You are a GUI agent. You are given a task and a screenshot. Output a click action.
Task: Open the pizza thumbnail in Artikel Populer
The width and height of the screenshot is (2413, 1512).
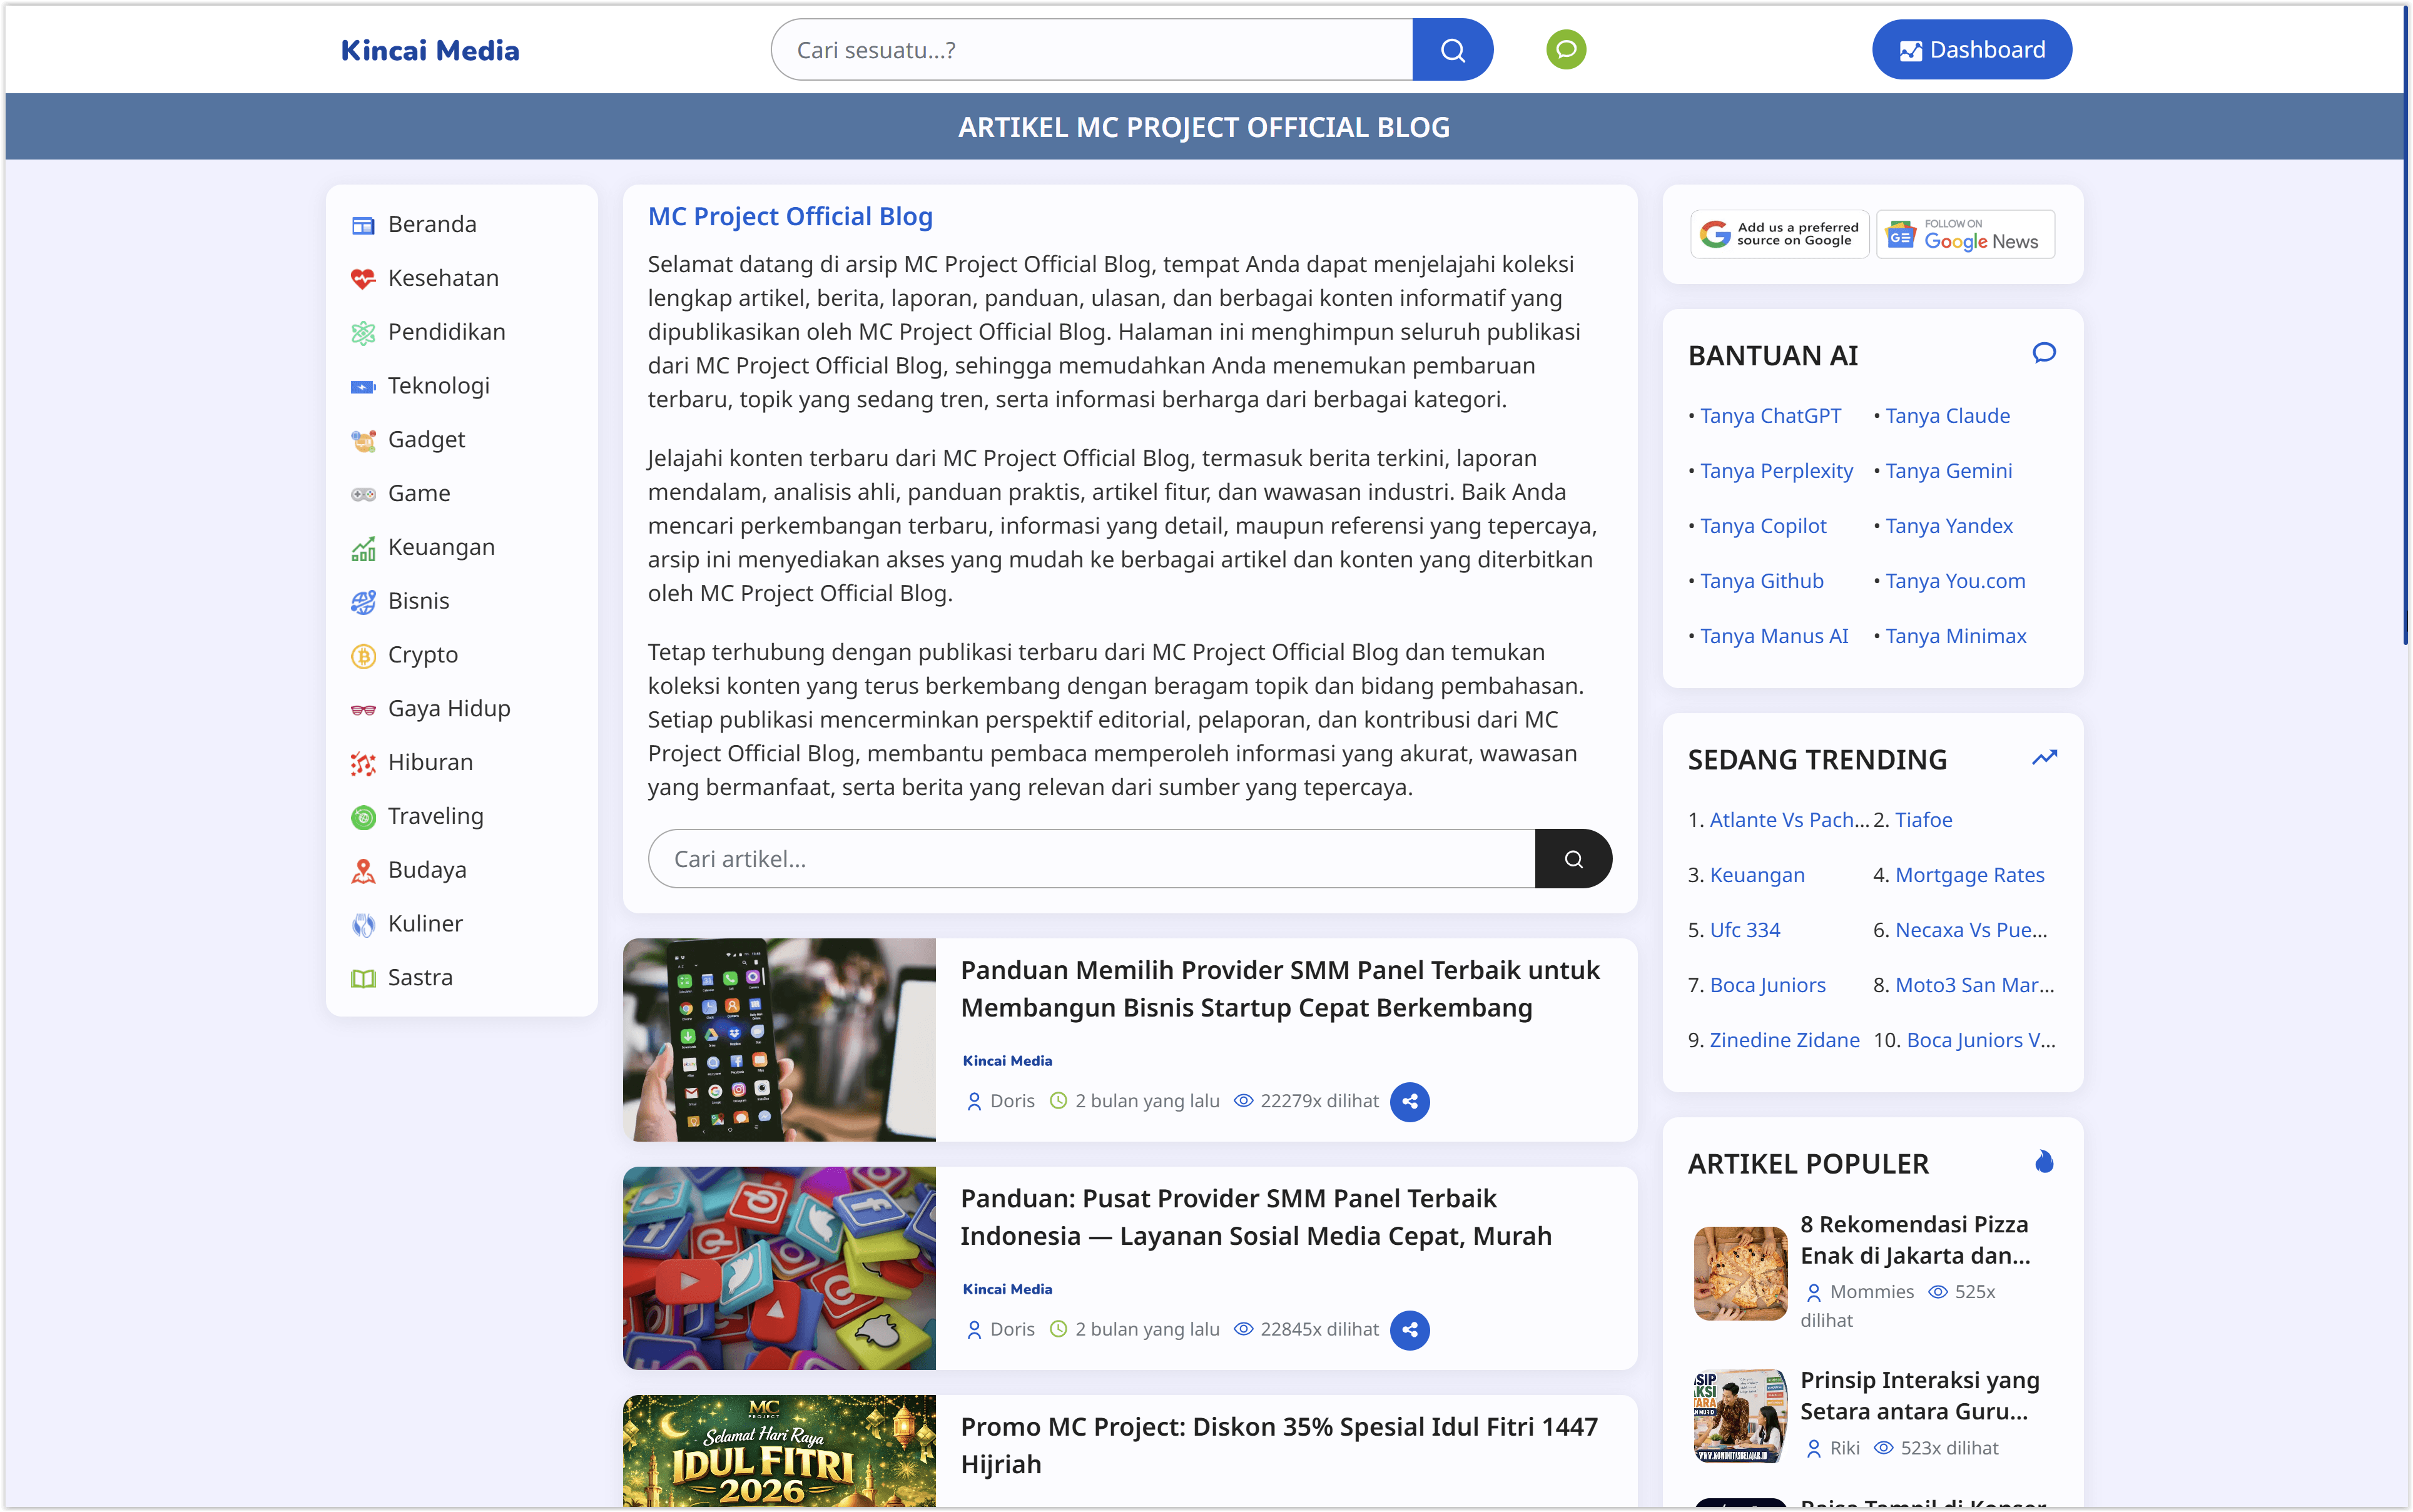(1740, 1273)
